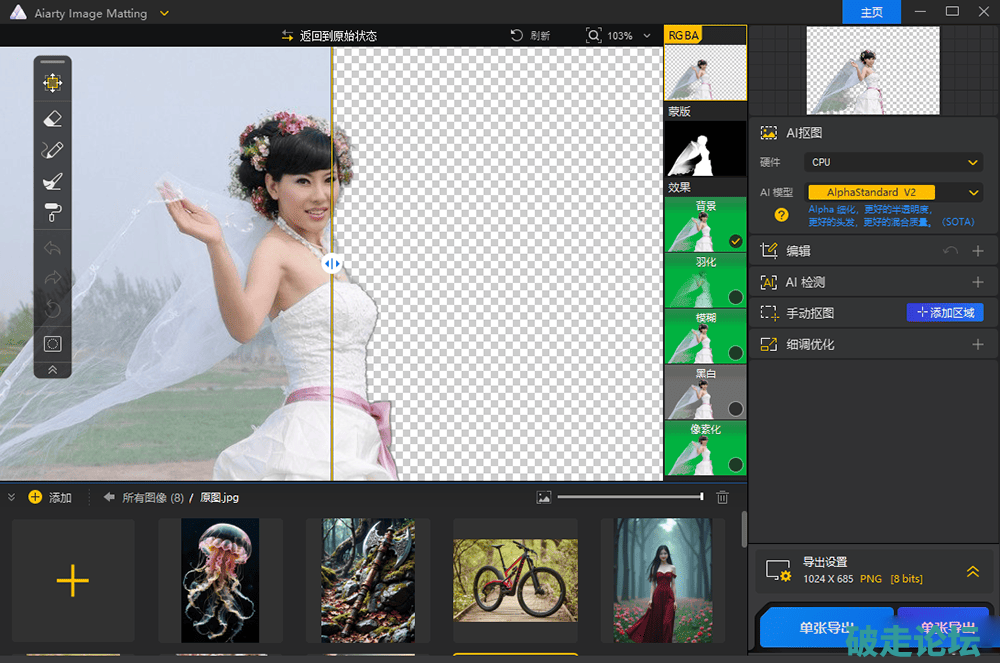This screenshot has width=1000, height=663.
Task: Select the paint brush tool
Action: tap(53, 181)
